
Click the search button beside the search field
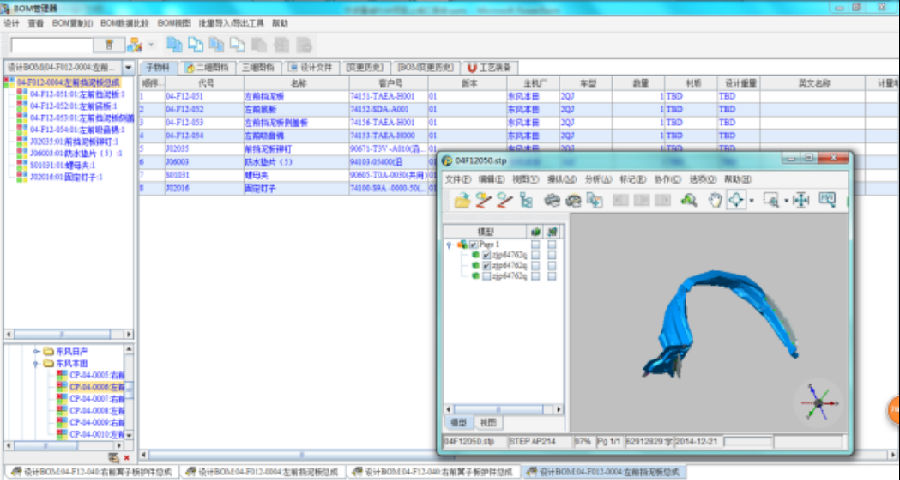(109, 45)
